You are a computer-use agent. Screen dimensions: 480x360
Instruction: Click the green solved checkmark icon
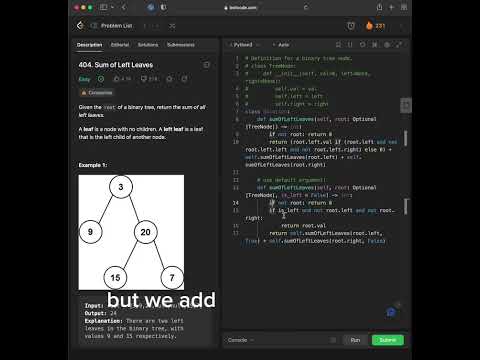(x=101, y=79)
